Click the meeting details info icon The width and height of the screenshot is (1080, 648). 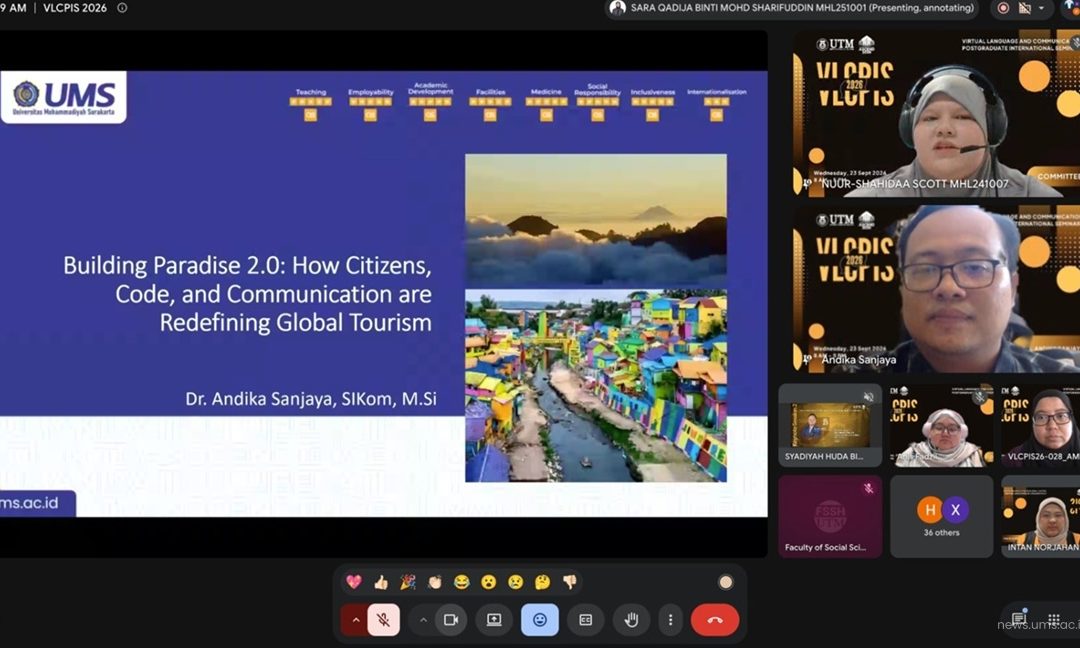pyautogui.click(x=122, y=8)
